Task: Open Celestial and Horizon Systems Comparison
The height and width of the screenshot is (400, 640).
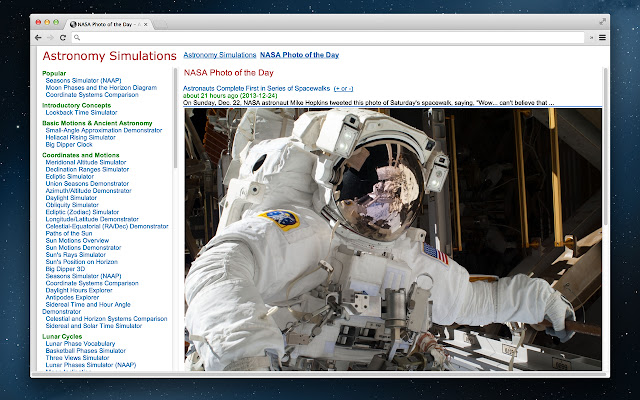Action: tap(106, 319)
